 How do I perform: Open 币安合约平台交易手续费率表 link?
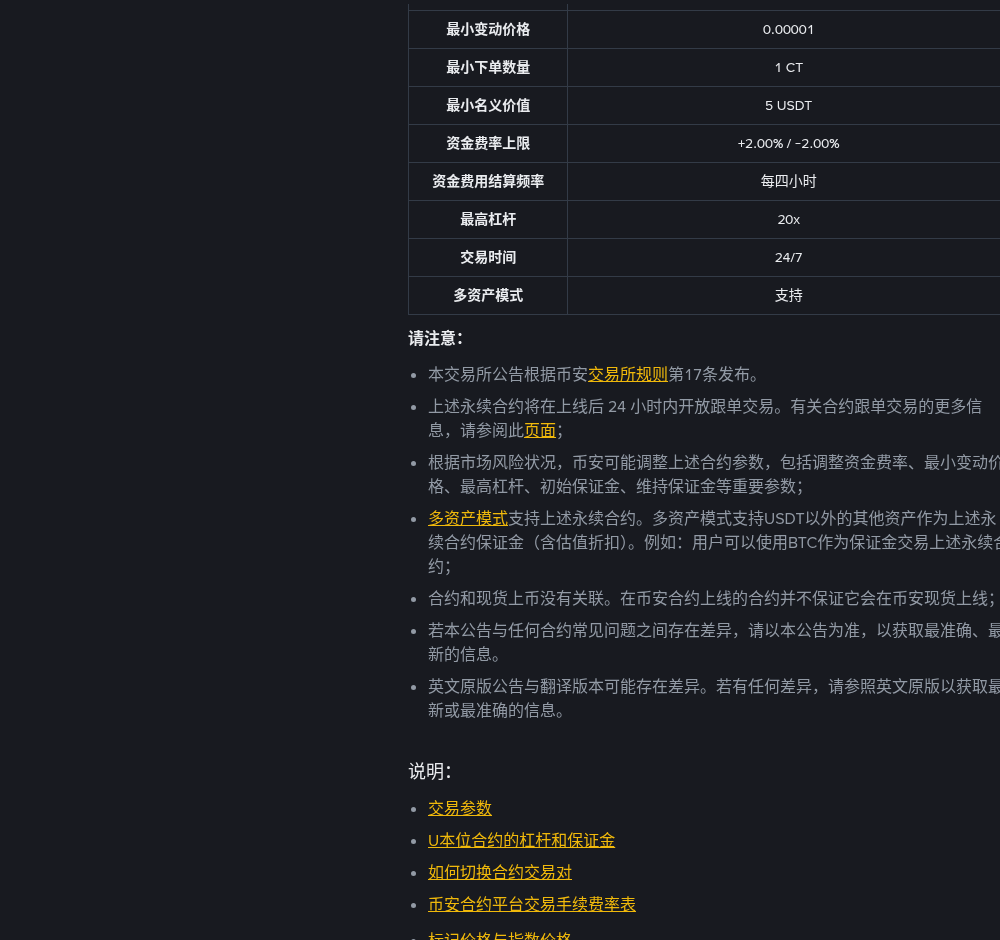point(532,904)
